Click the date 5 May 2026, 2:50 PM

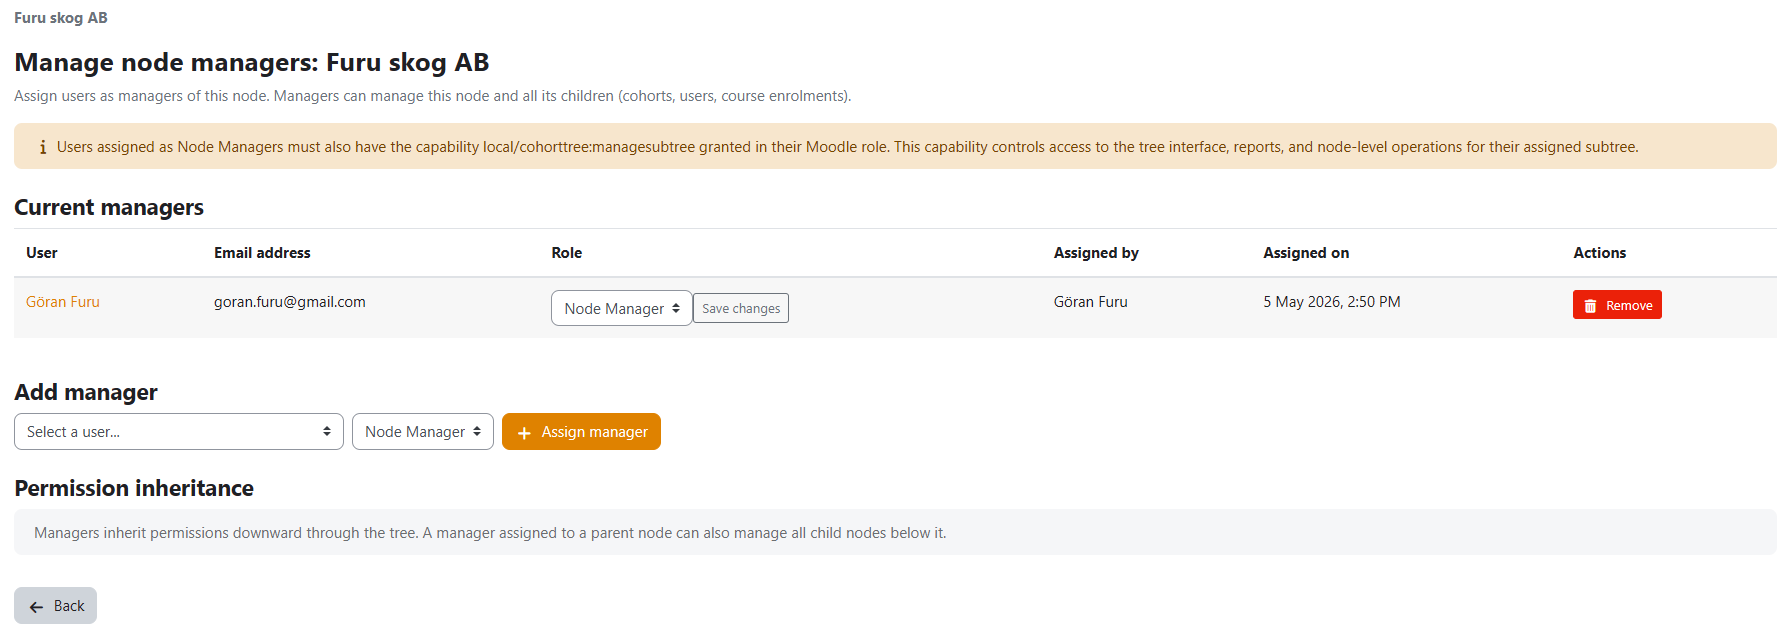(1331, 302)
